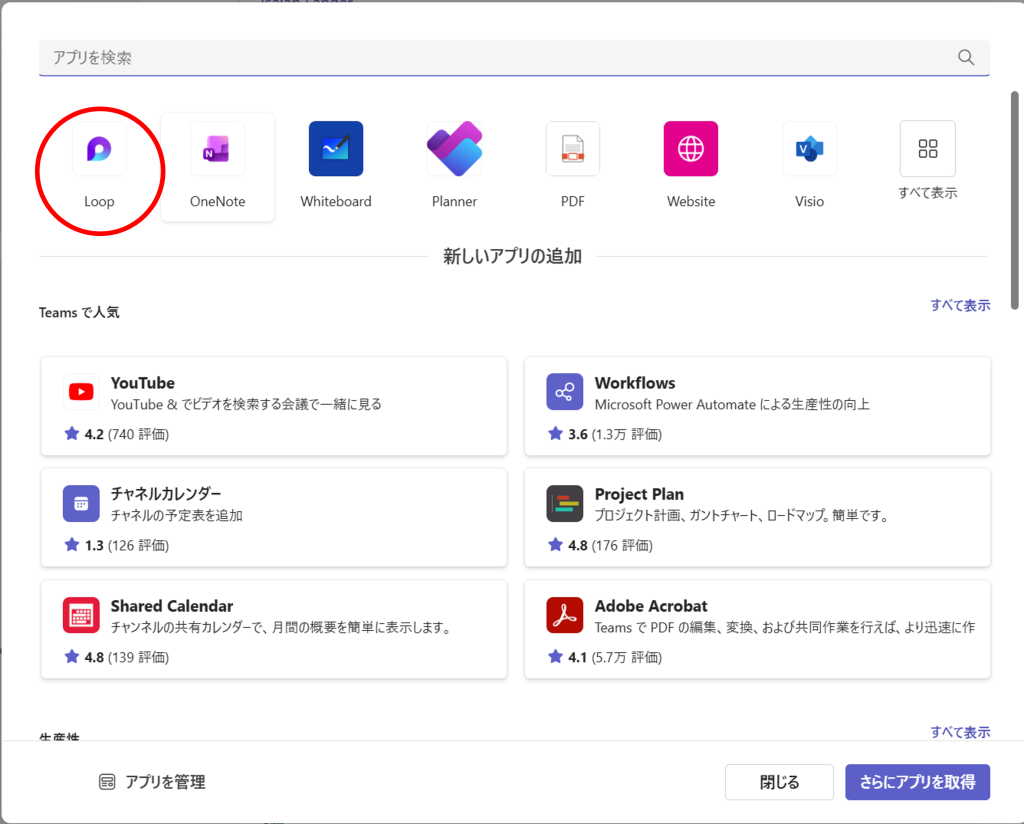Add the Whiteboard app
Viewport: 1024px width, 824px height.
coord(336,150)
